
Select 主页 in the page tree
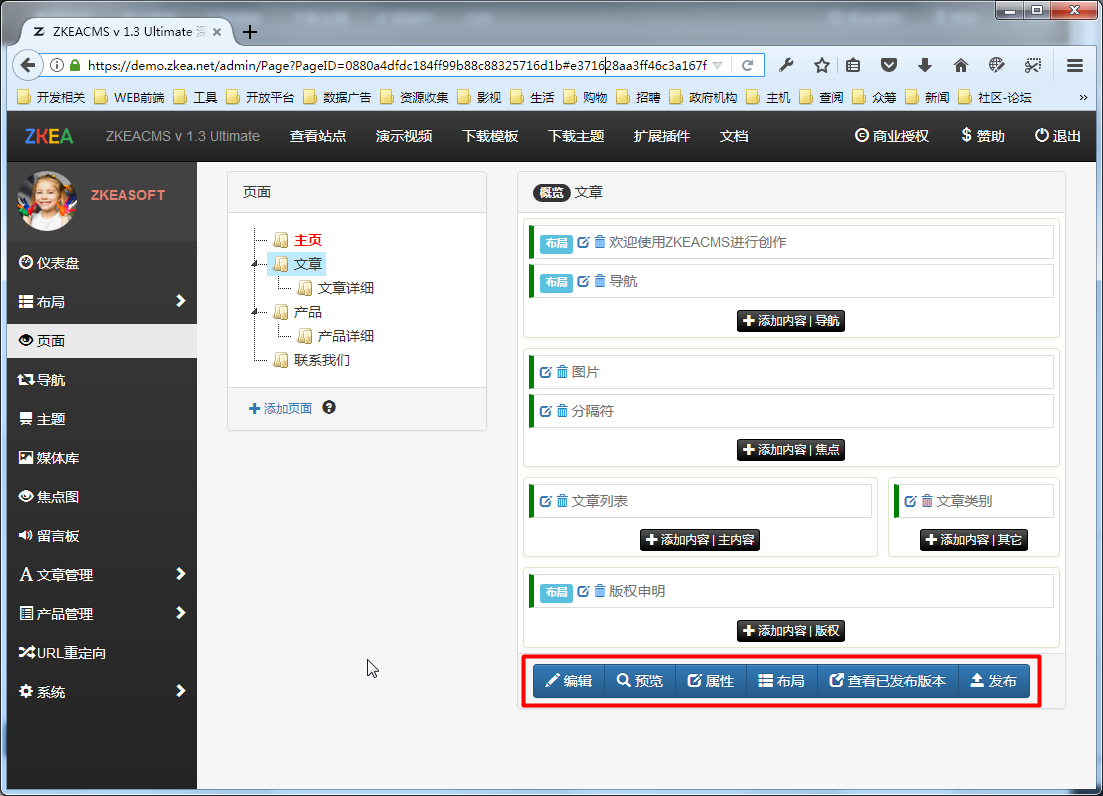[308, 240]
